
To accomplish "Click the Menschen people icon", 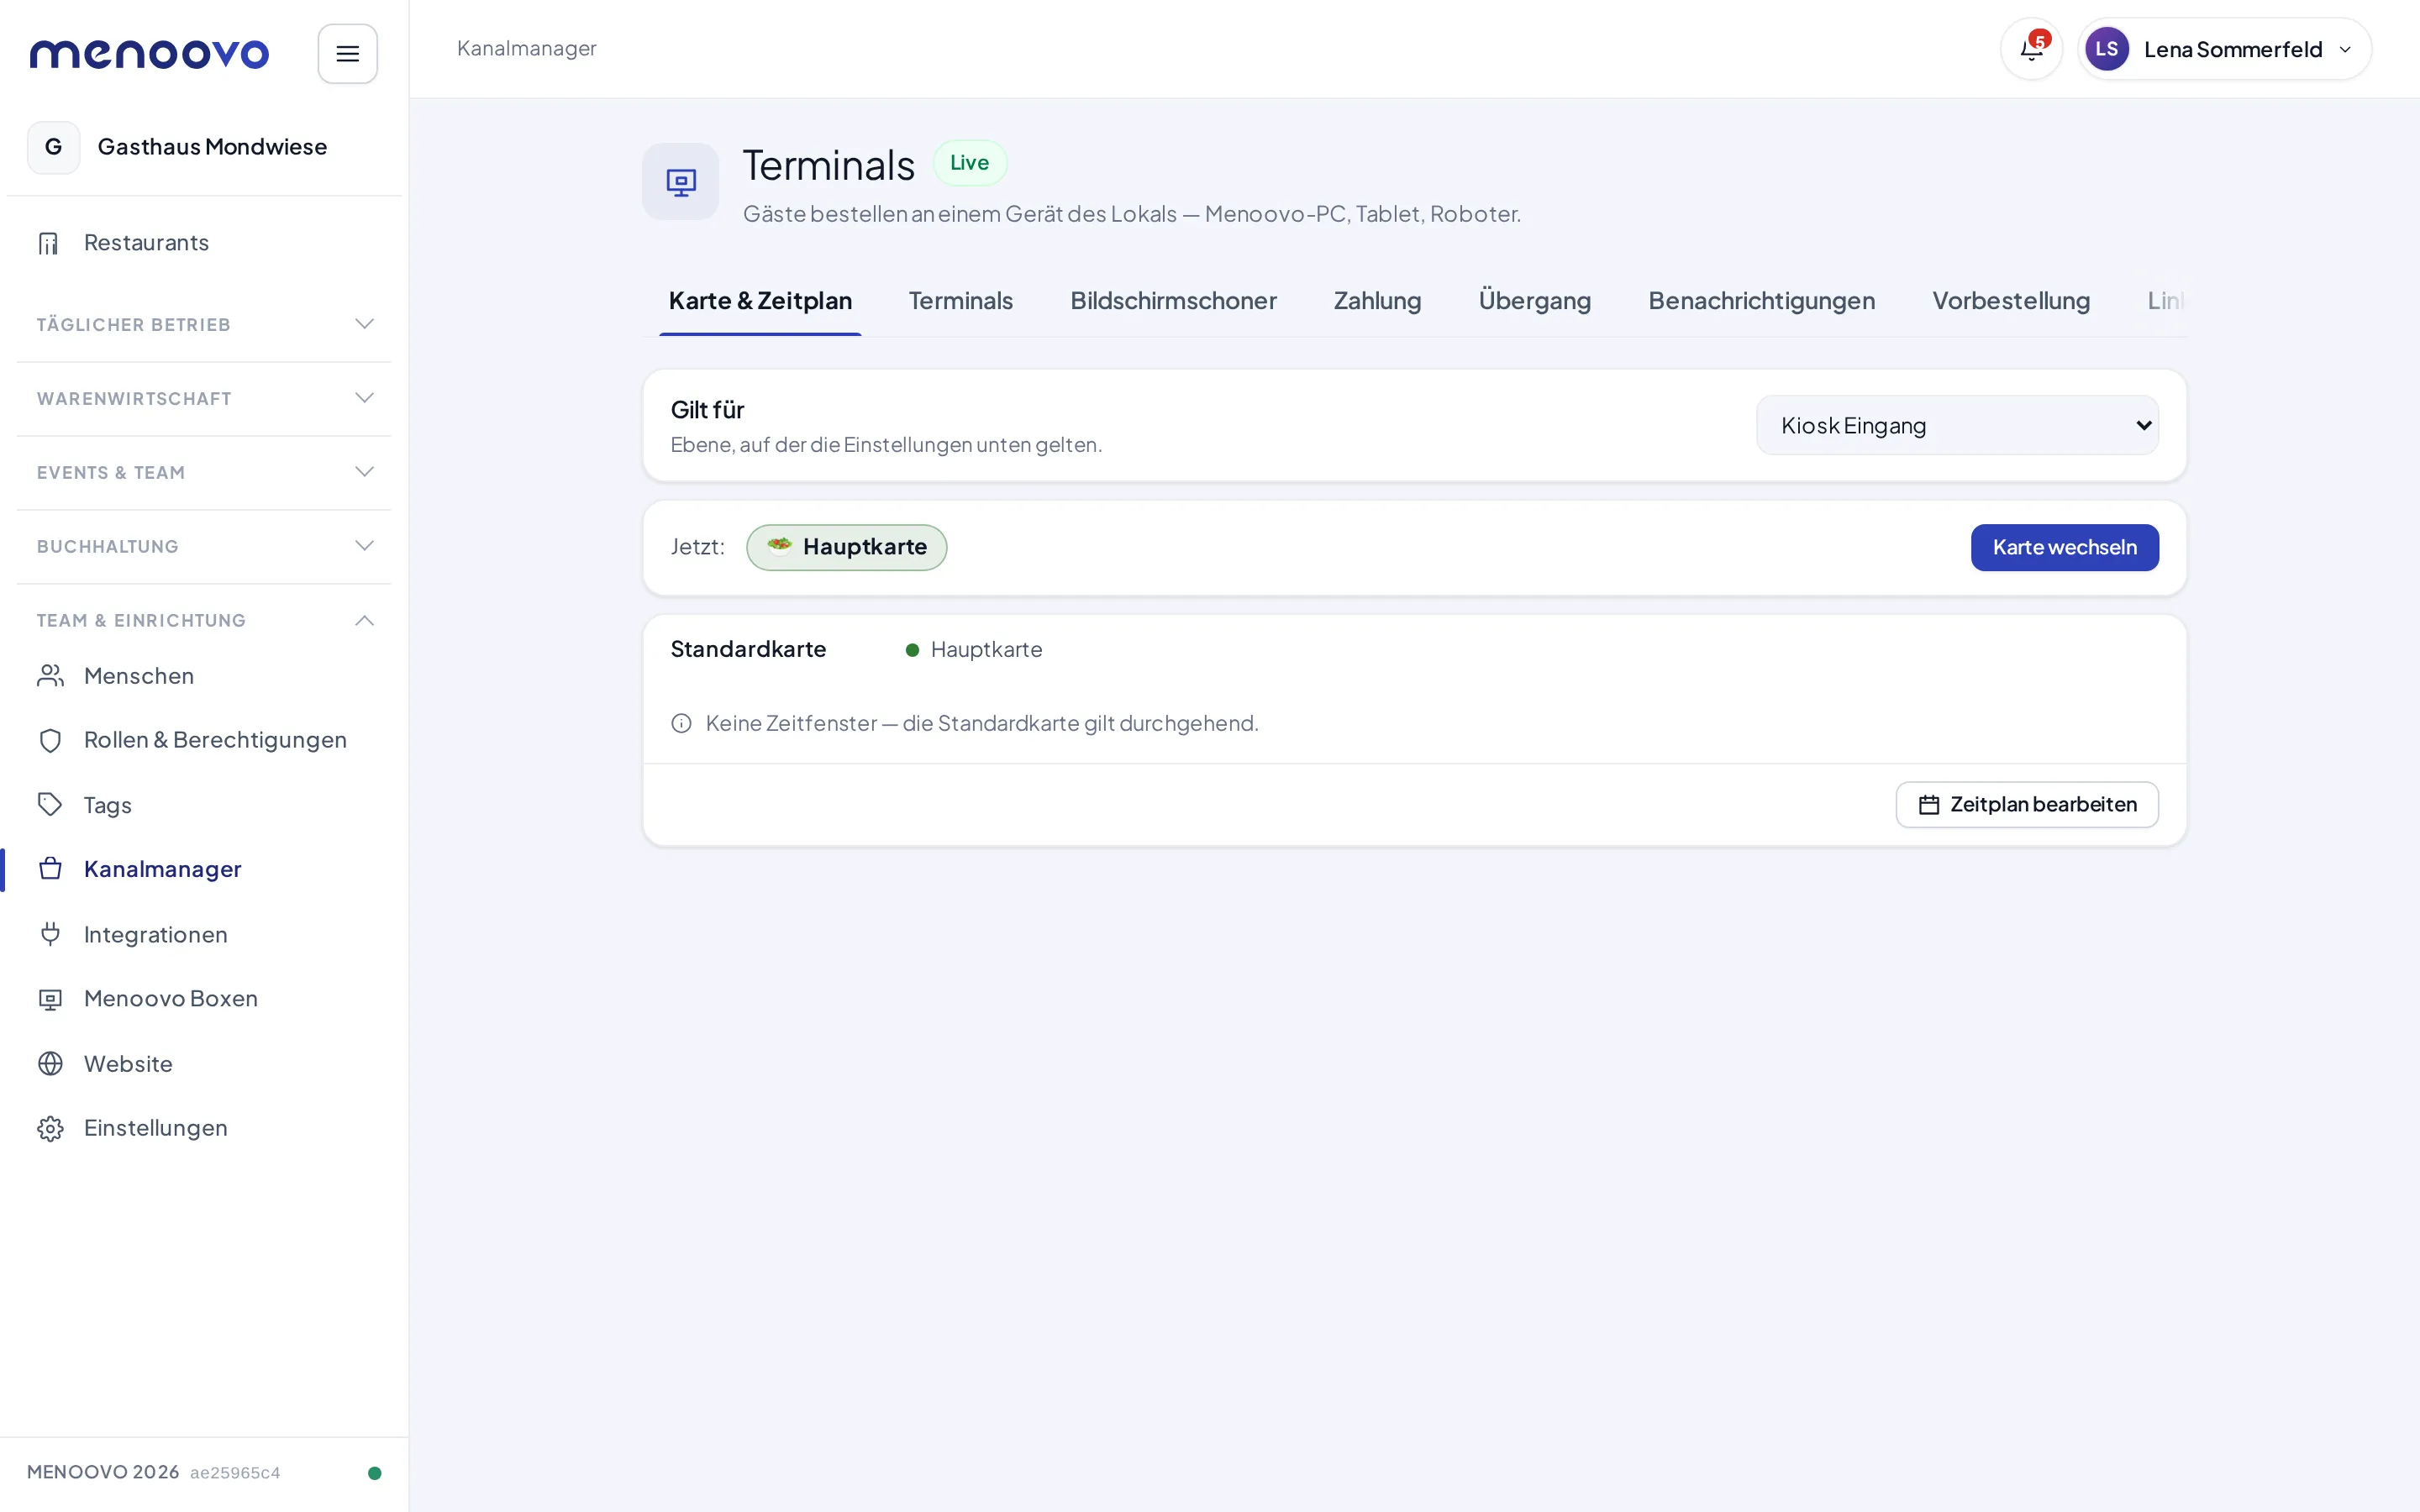I will coord(50,676).
